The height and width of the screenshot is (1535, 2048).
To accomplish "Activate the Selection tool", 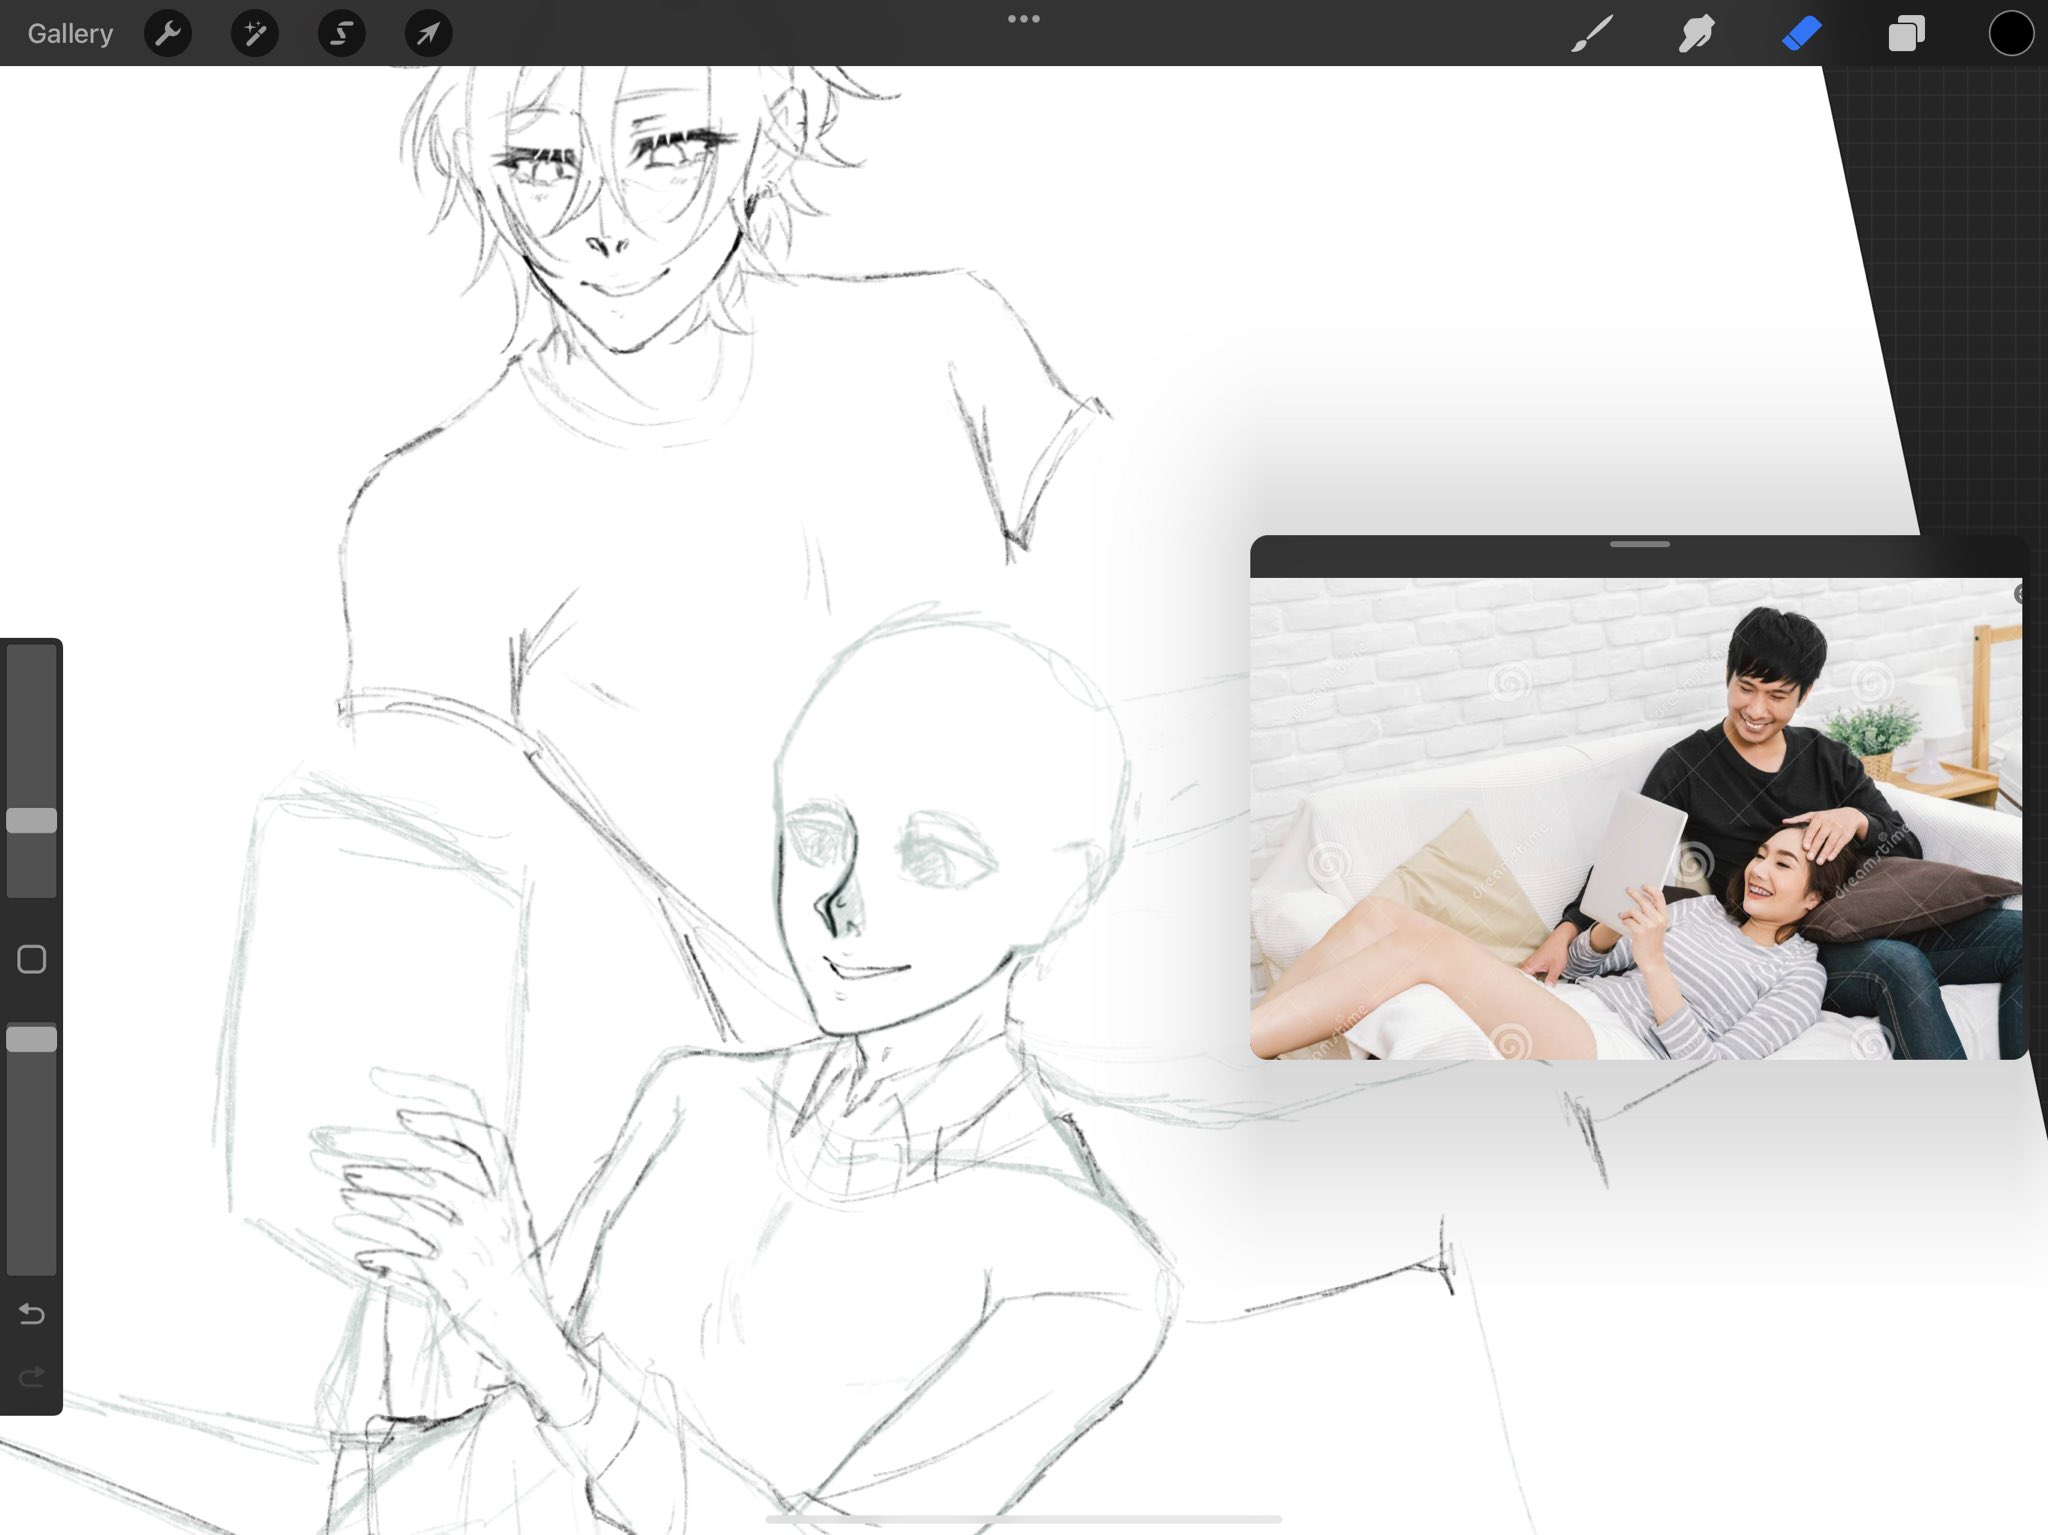I will 341,34.
